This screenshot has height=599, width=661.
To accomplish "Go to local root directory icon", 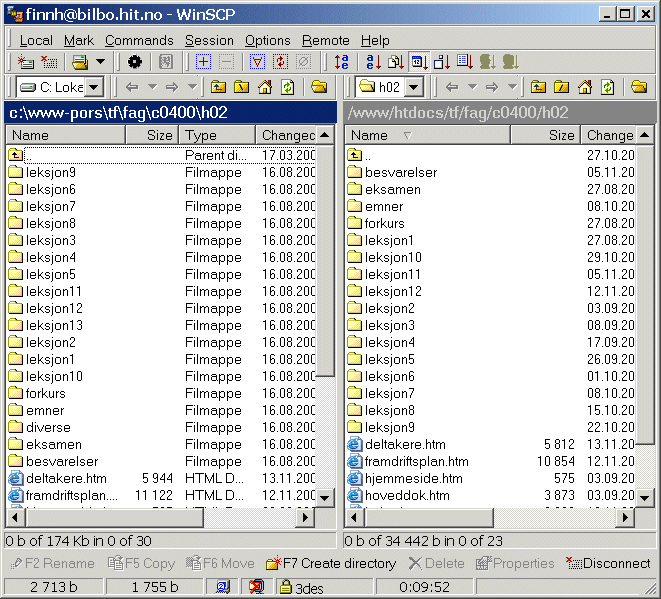I will (242, 87).
